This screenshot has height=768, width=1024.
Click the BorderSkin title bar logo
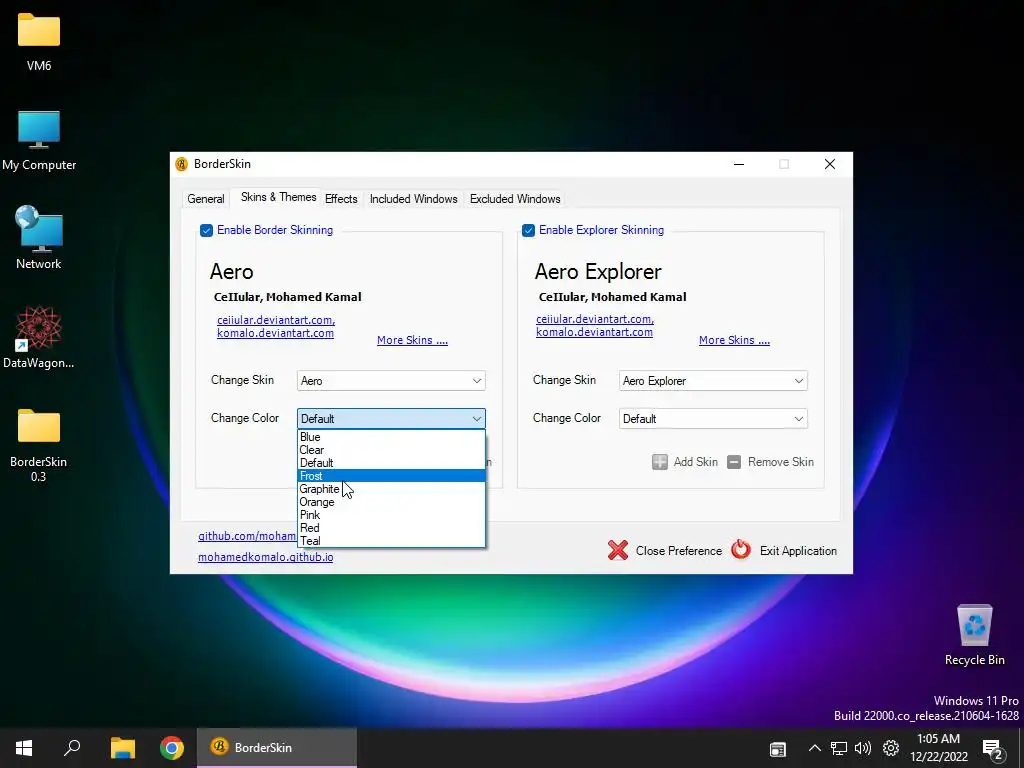tap(182, 164)
